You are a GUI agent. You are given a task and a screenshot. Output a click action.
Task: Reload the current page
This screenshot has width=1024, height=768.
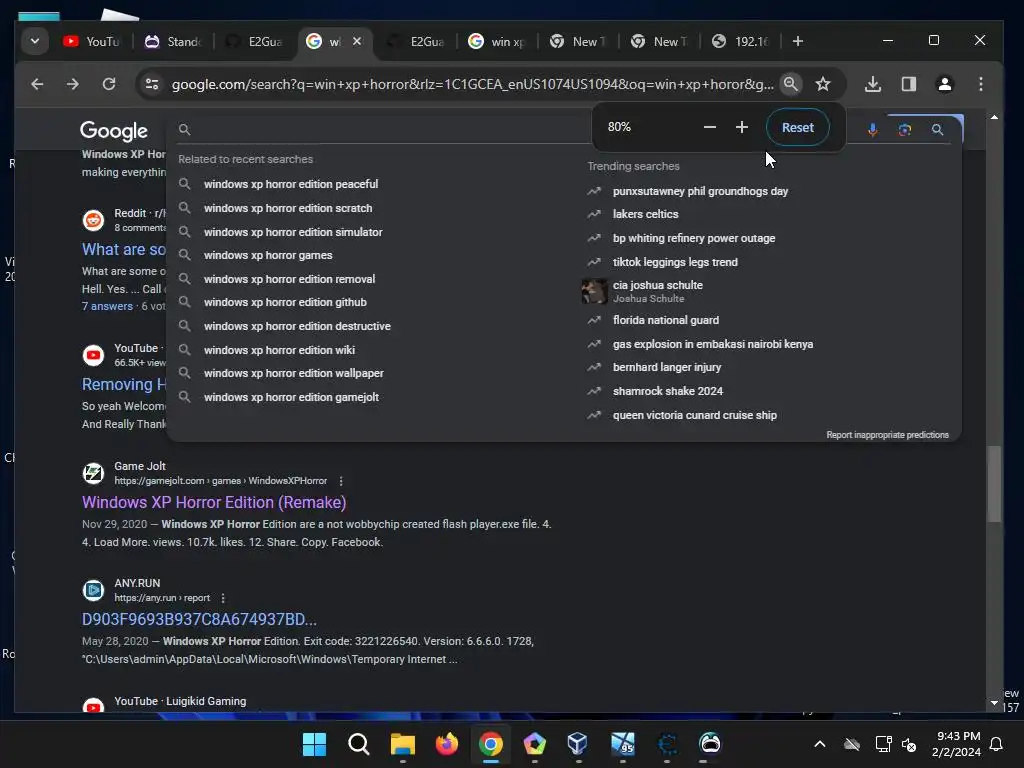click(x=109, y=84)
